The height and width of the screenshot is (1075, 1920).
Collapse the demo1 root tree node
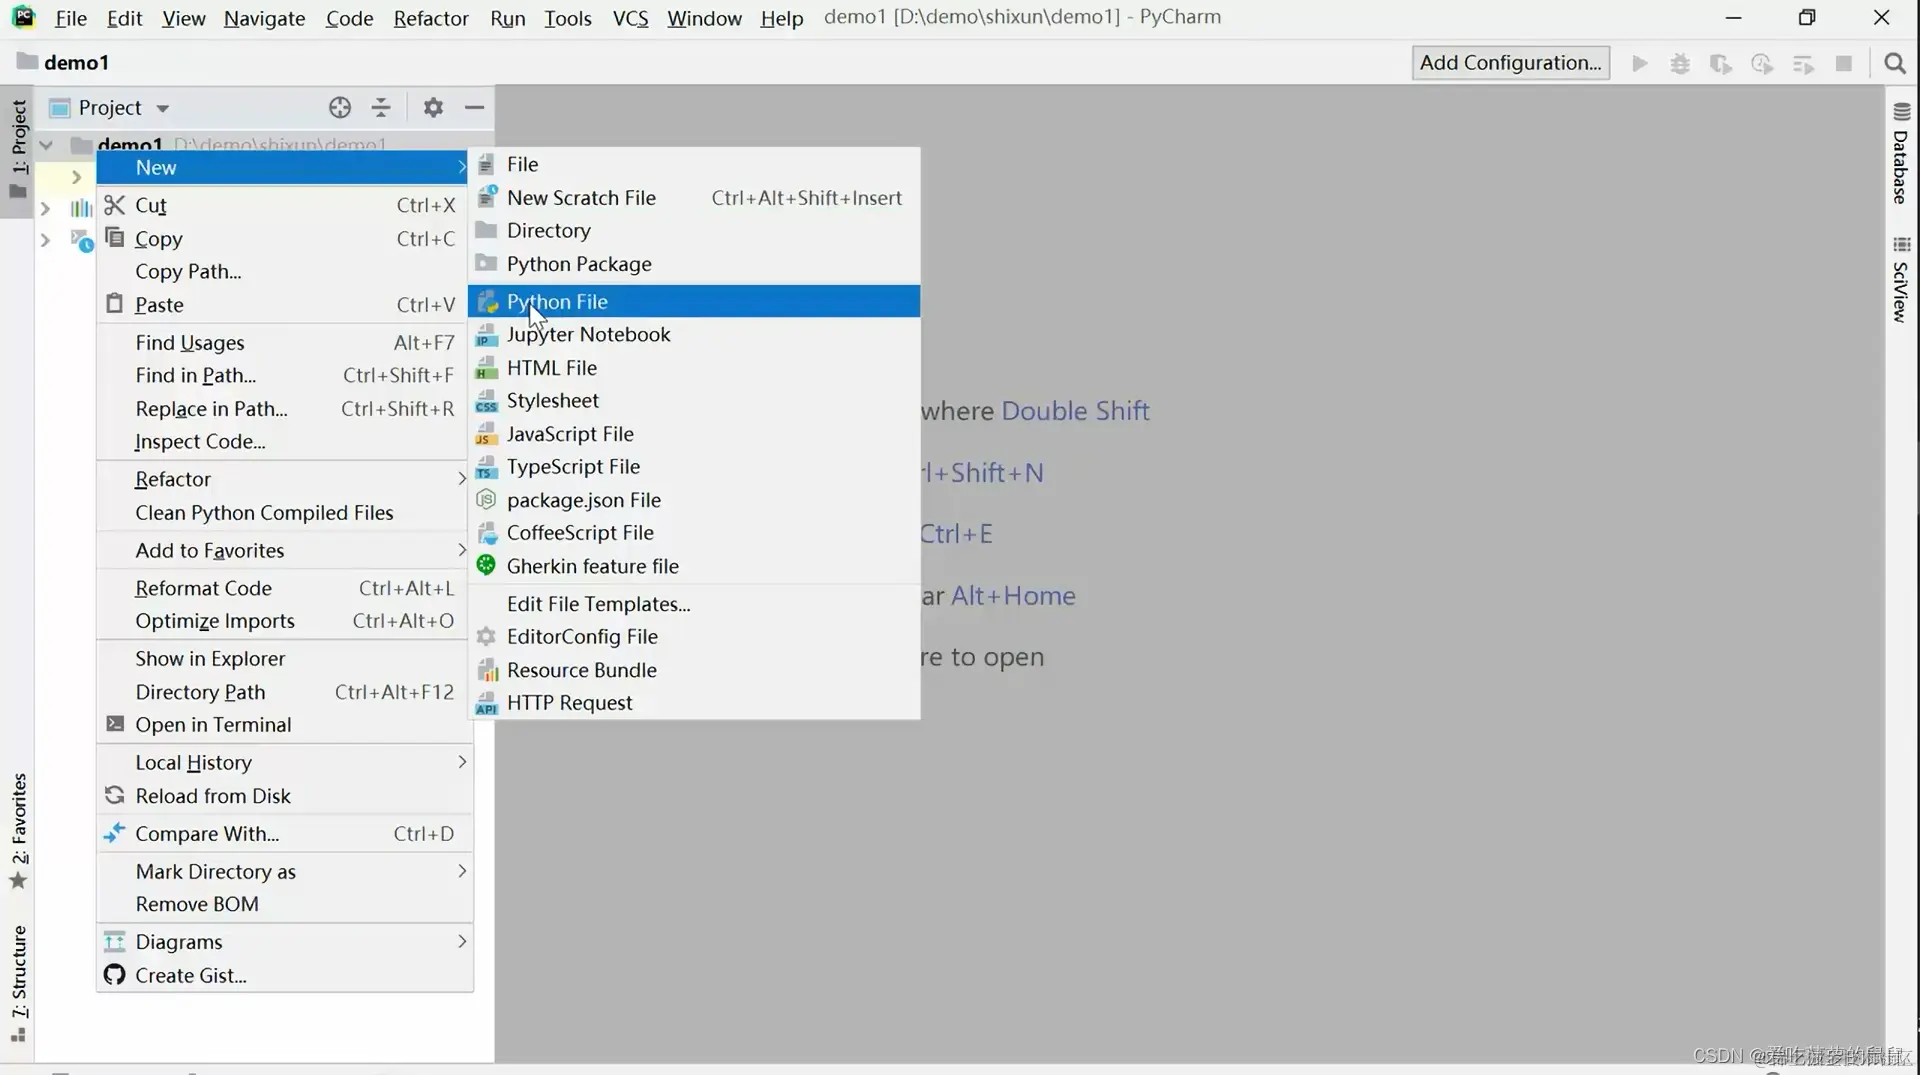click(46, 145)
